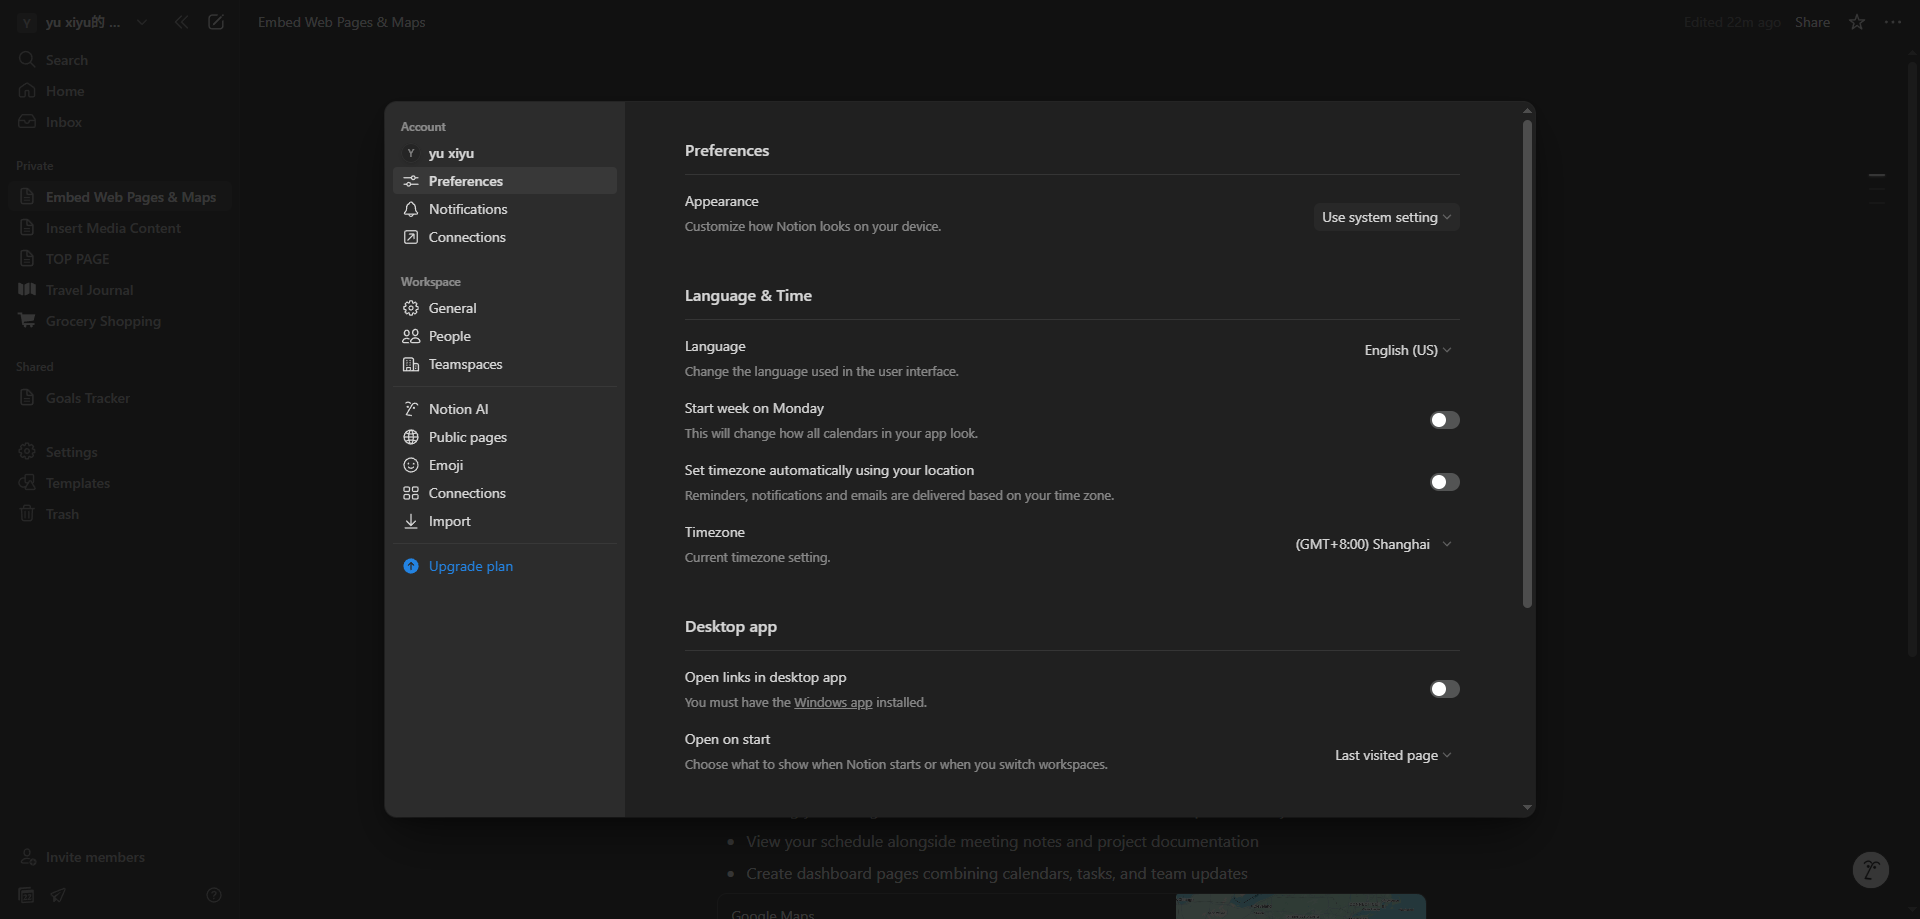Expand the workspace switcher chevron
The image size is (1920, 919).
click(142, 22)
